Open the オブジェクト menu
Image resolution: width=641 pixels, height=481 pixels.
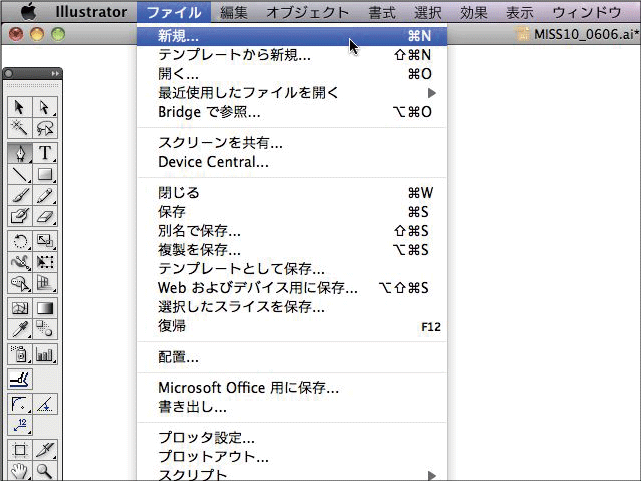point(308,12)
